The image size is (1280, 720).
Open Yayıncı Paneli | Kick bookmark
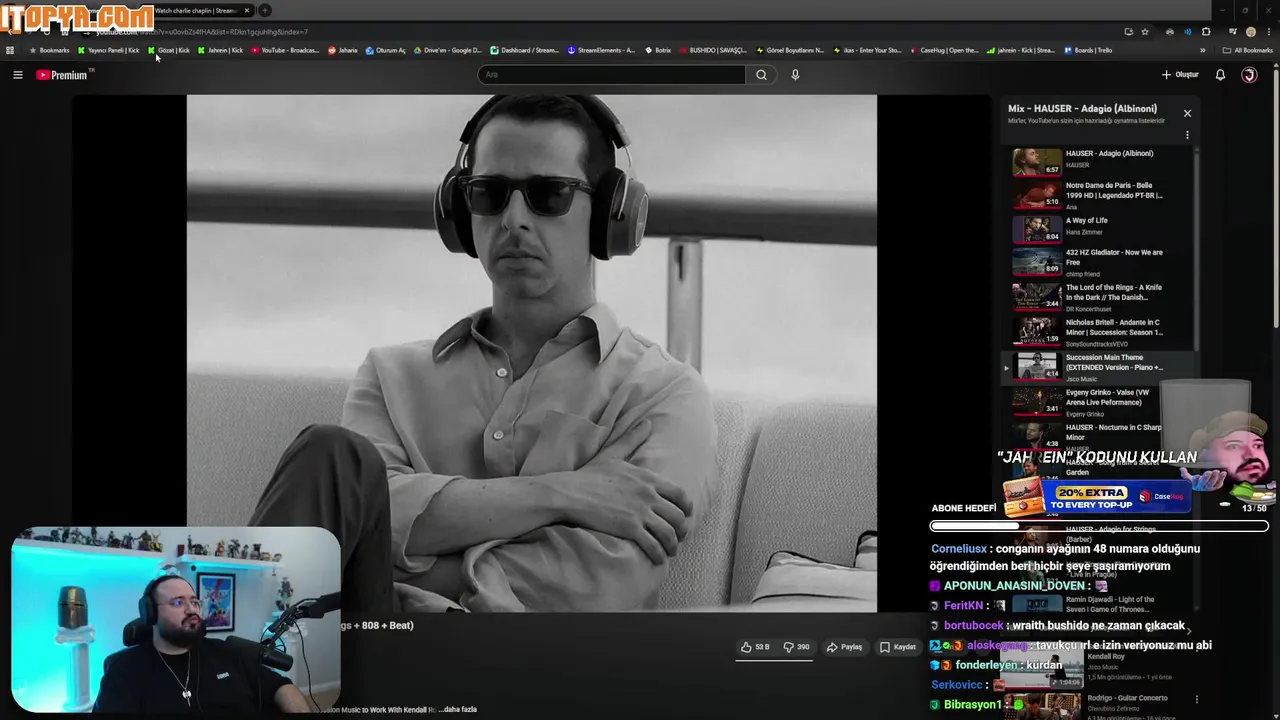(109, 50)
